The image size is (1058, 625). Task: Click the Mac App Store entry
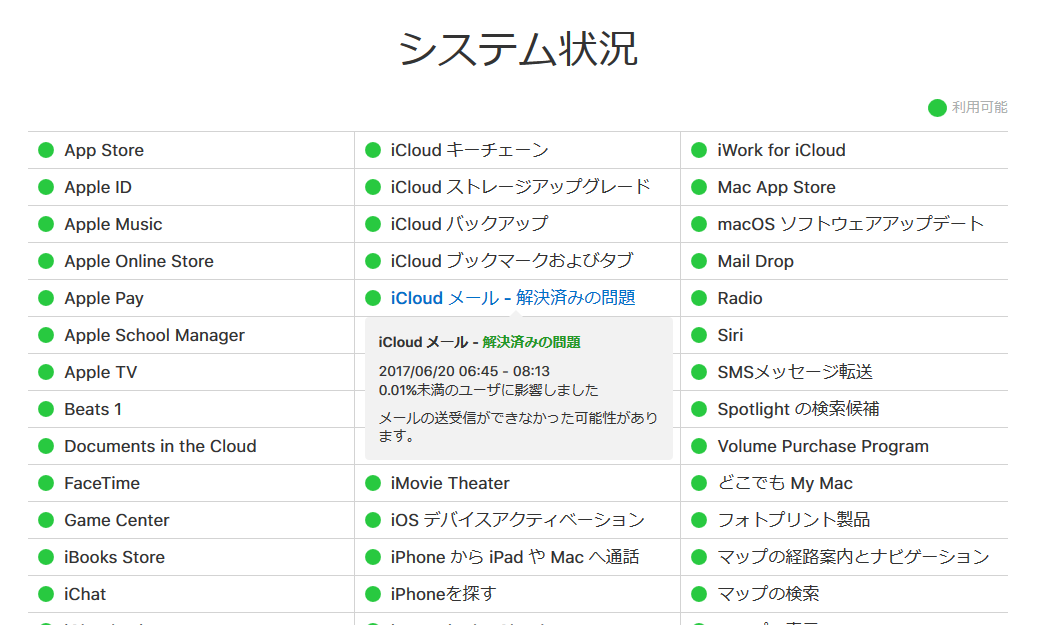click(776, 187)
